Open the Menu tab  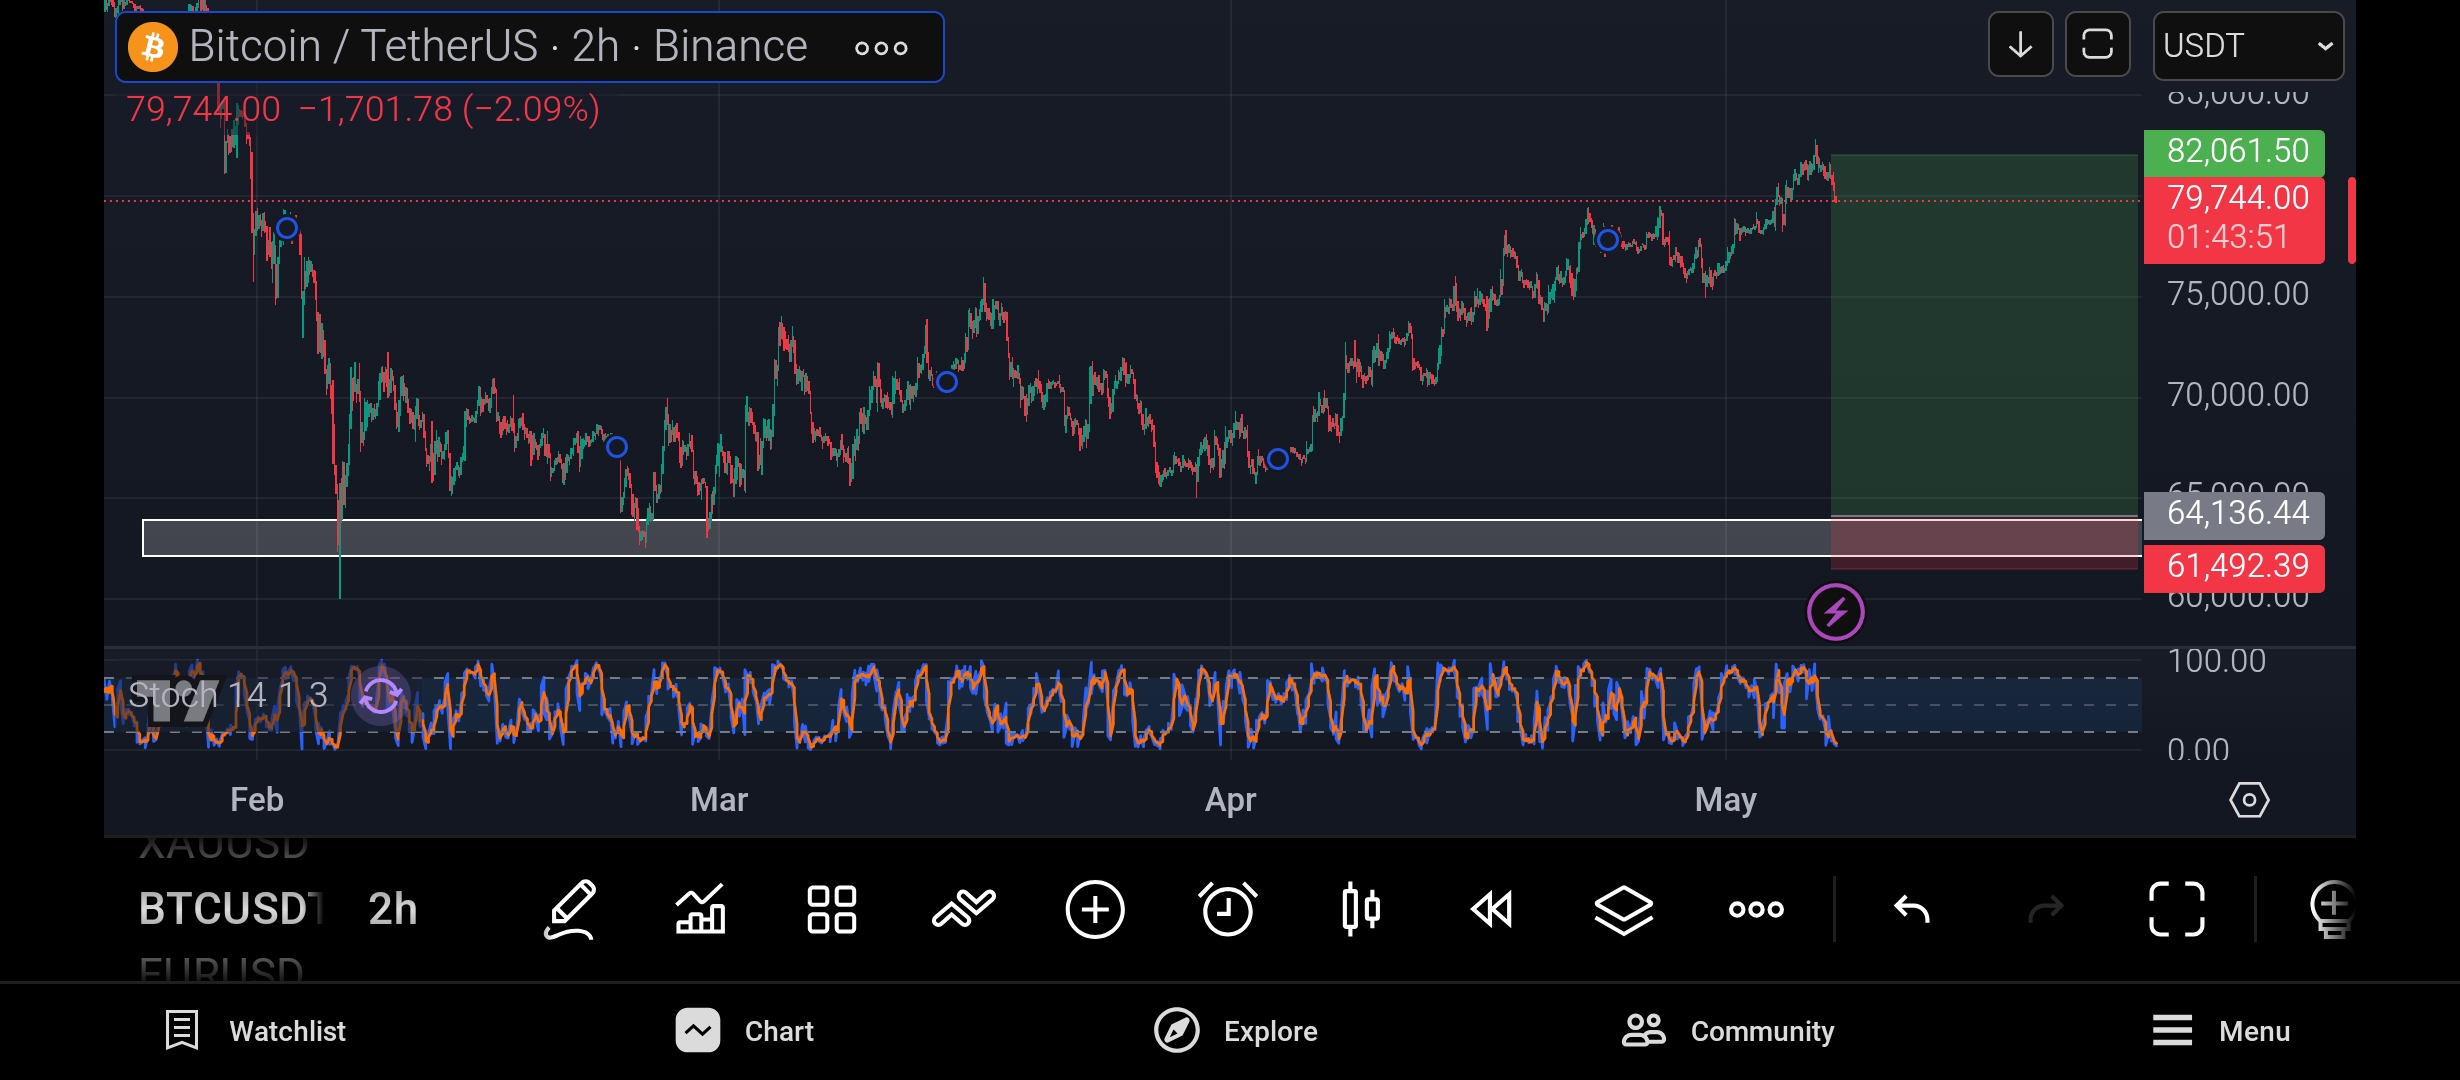[2221, 1031]
